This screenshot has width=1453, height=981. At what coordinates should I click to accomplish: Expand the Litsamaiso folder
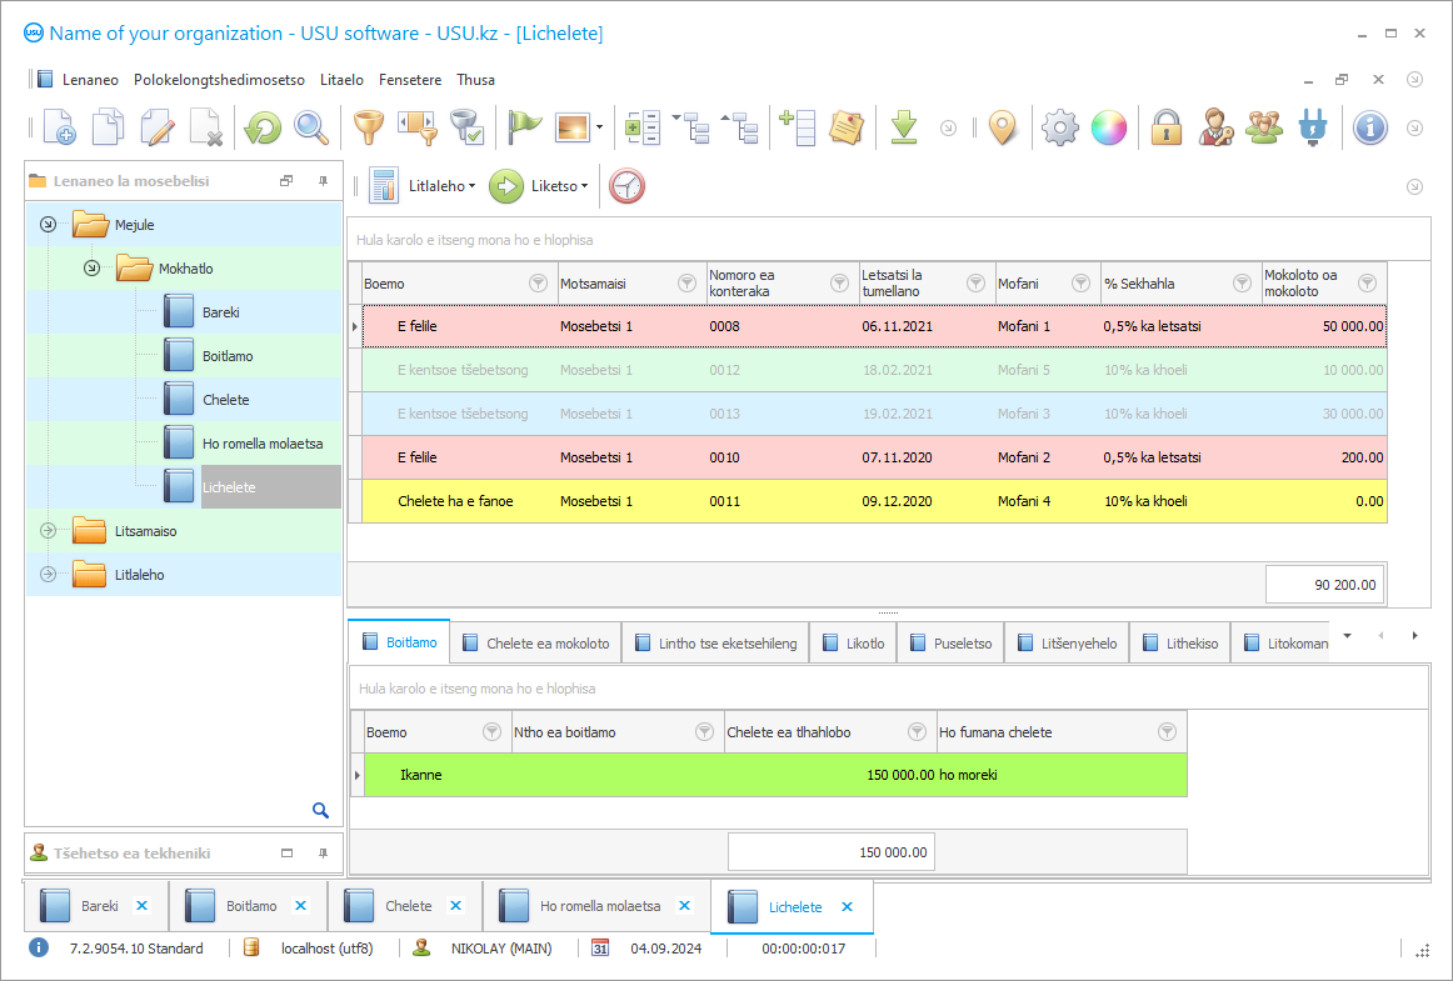click(48, 531)
